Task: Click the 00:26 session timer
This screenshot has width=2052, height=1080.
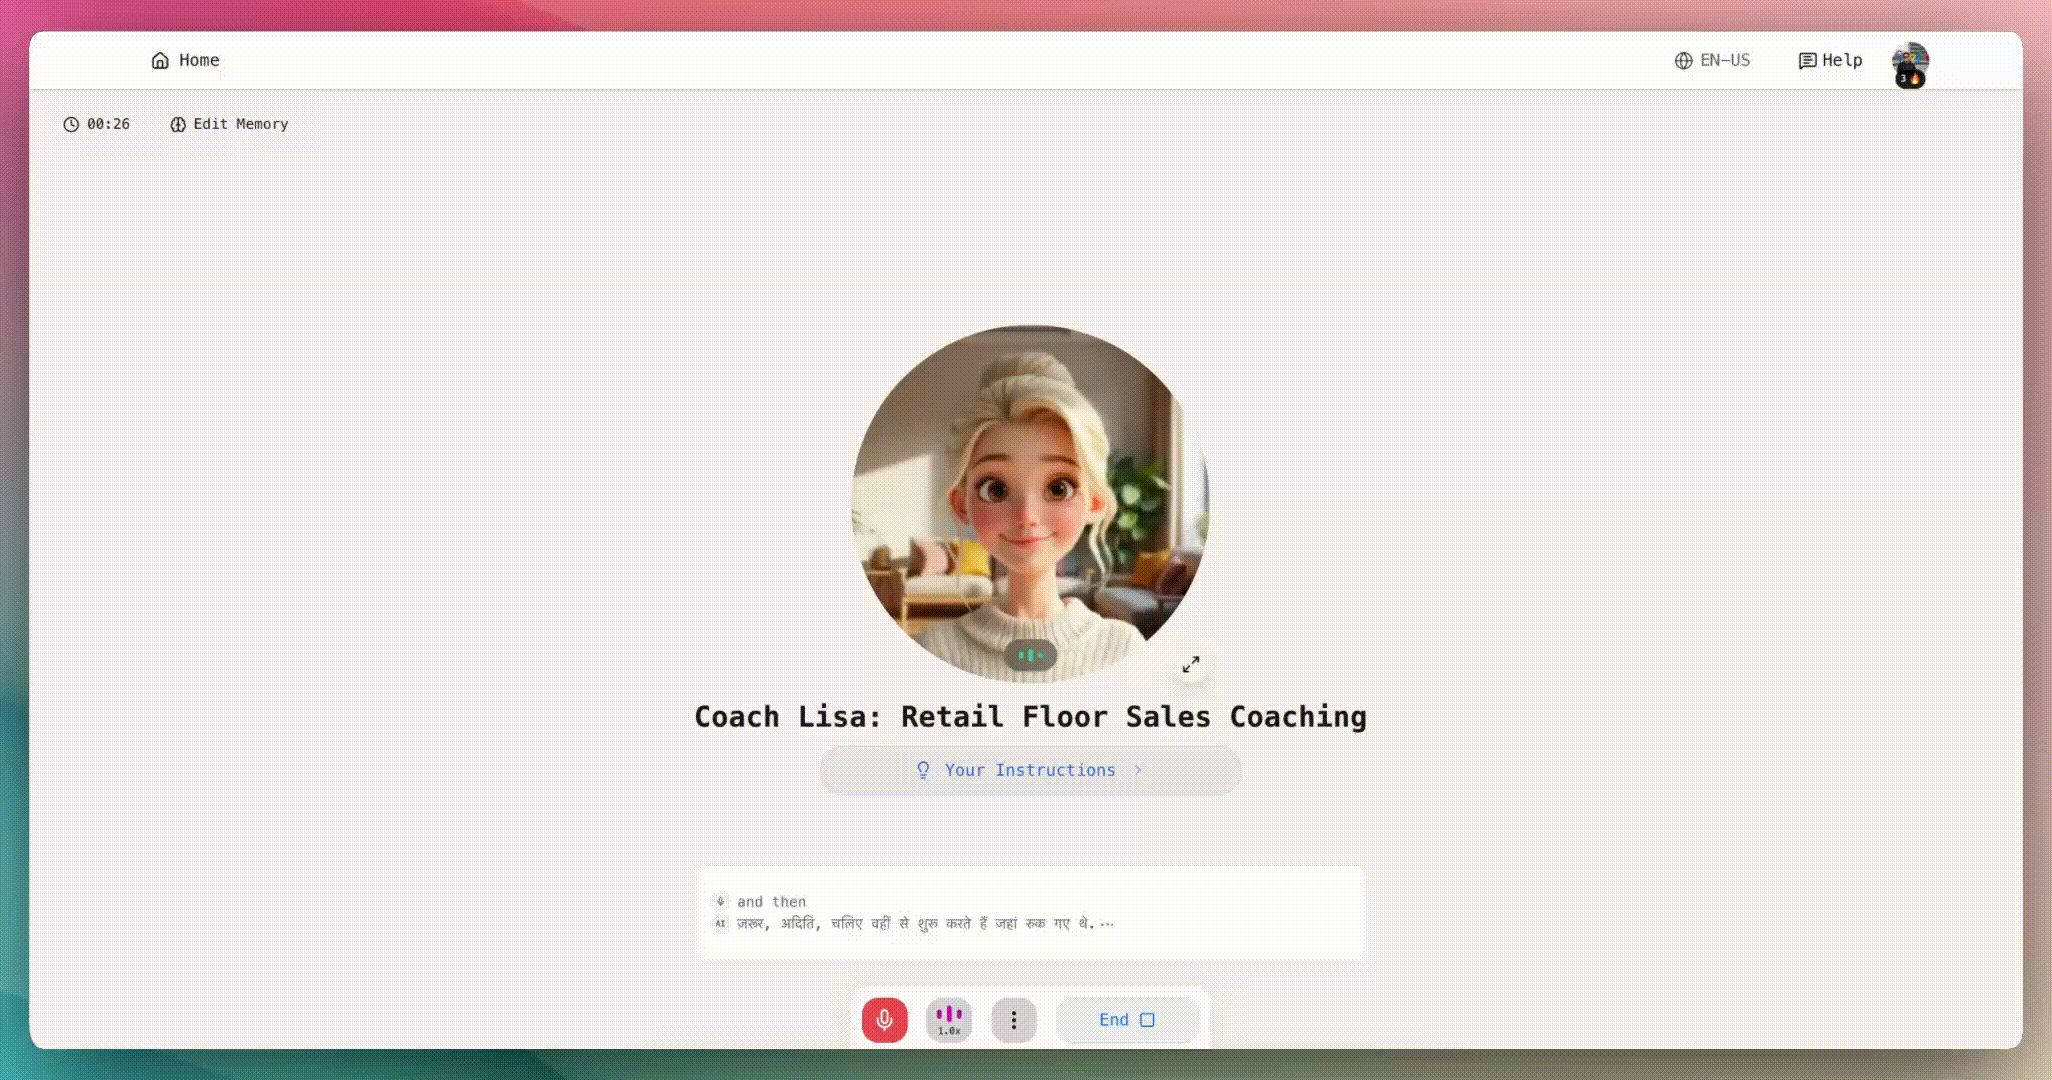Action: (x=97, y=124)
